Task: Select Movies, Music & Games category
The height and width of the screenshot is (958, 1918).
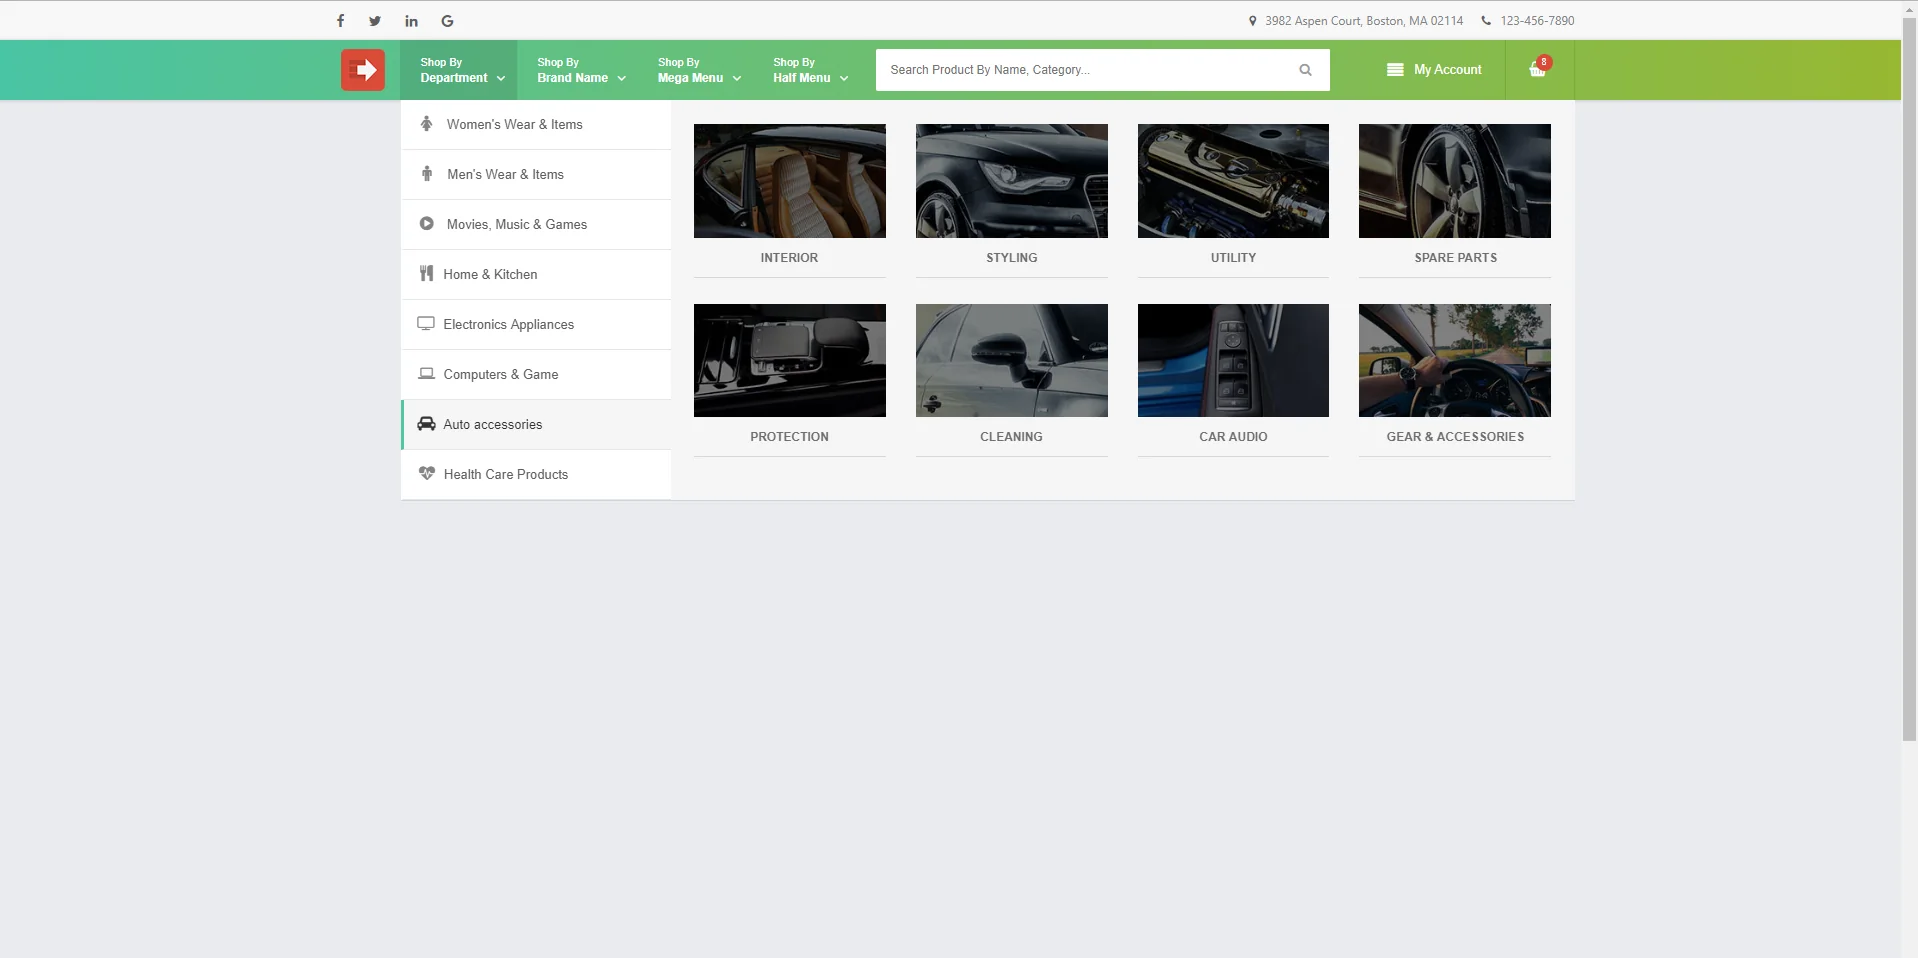Action: pos(536,225)
